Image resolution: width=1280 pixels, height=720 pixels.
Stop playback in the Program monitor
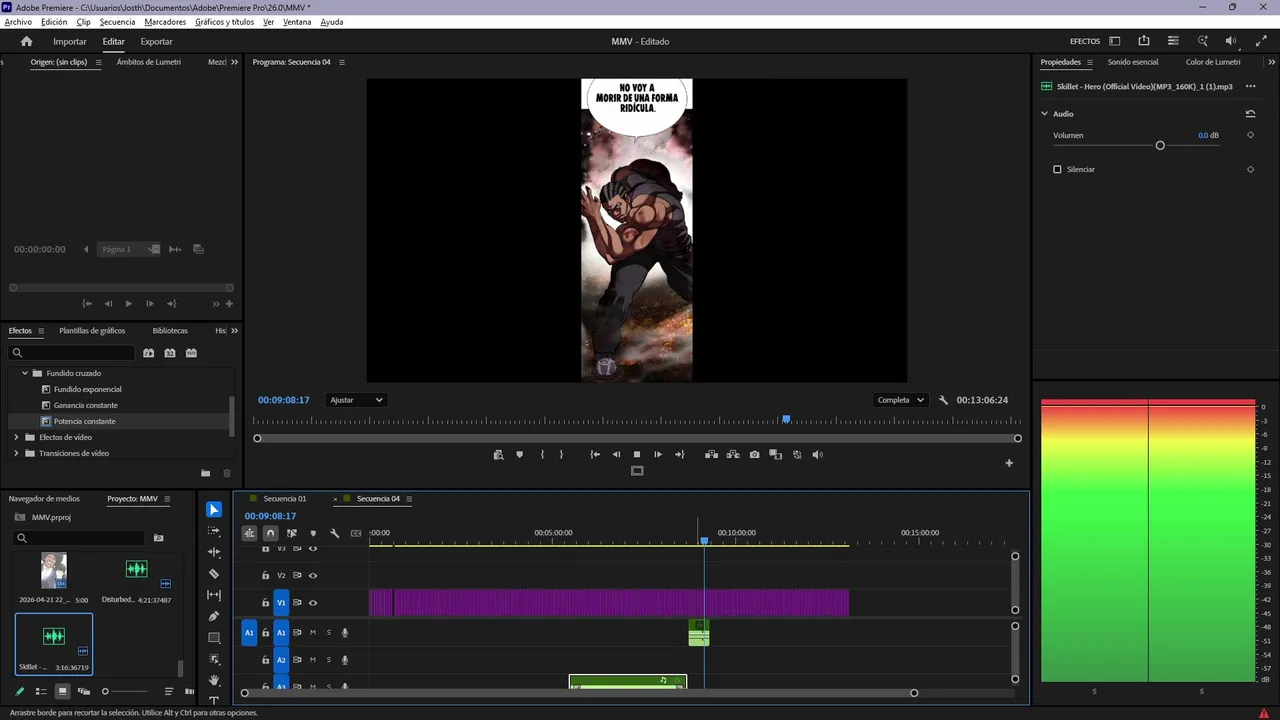coord(637,454)
